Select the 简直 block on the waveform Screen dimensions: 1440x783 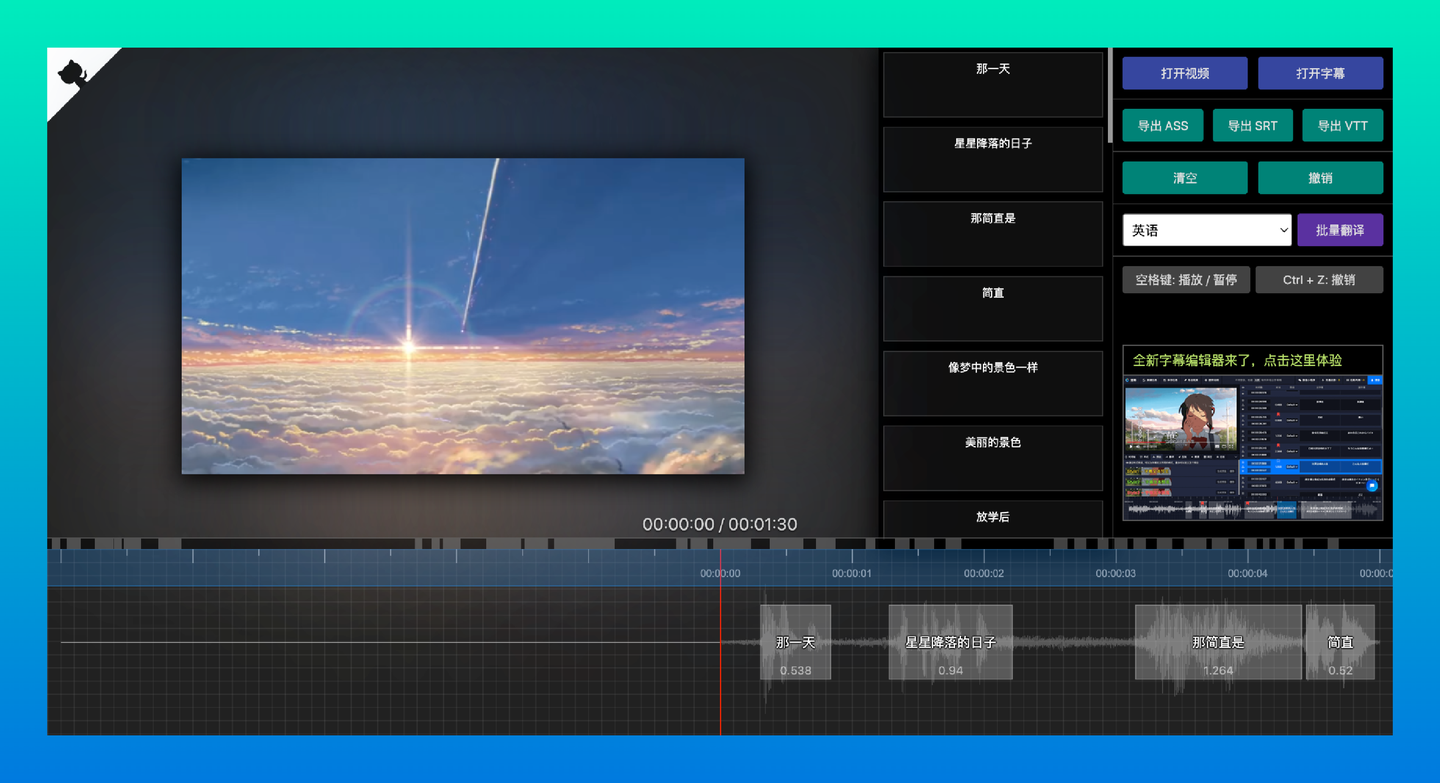pos(1340,642)
